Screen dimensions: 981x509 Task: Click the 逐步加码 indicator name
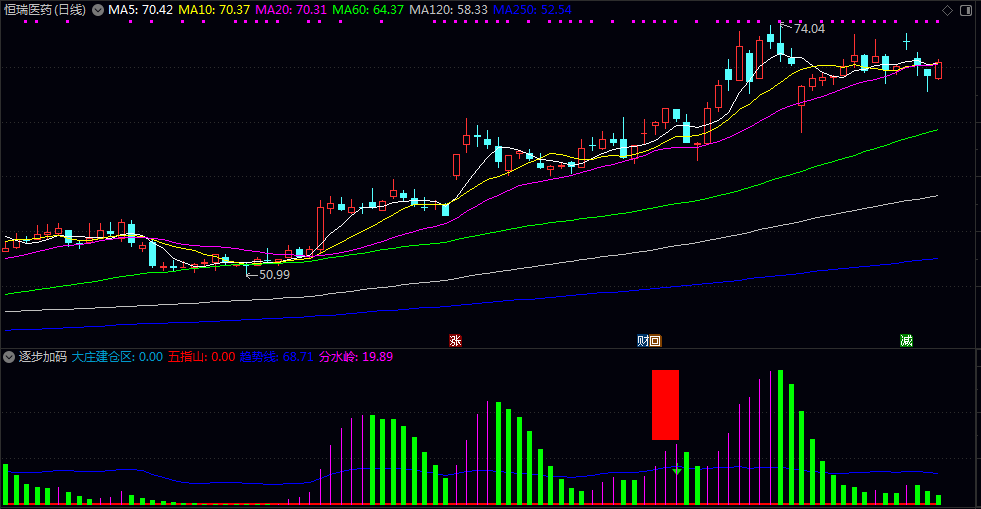[43, 357]
